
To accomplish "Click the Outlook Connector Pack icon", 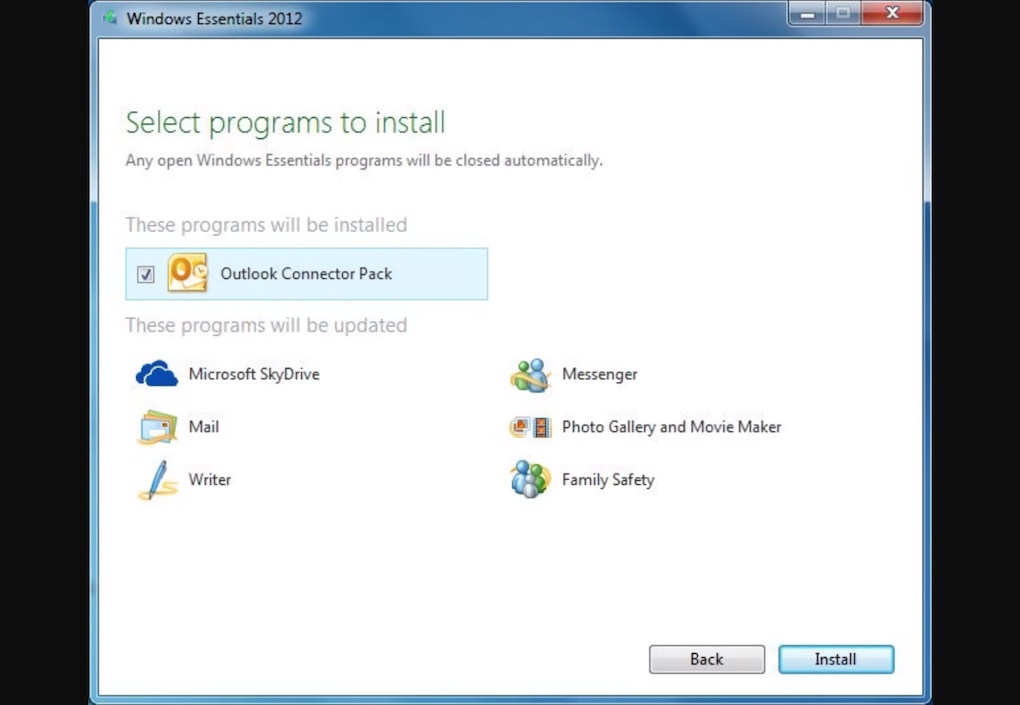I will tap(188, 273).
